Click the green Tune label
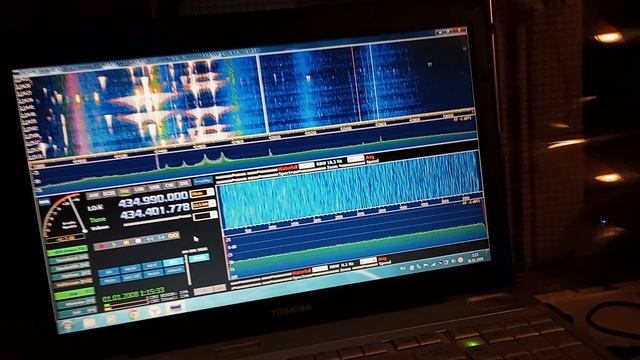This screenshot has width=640, height=360. tap(98, 220)
